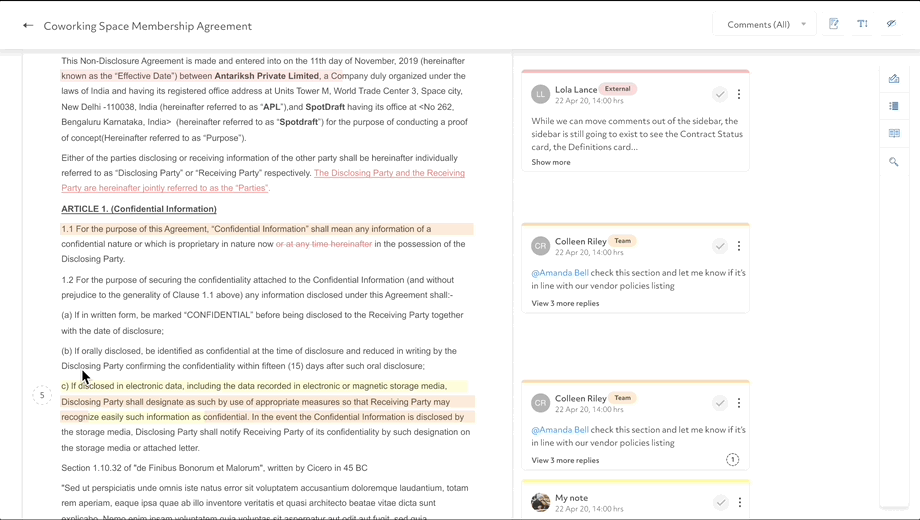Click Lola Lance's LL avatar
Screen dimensions: 920x520
540,94
